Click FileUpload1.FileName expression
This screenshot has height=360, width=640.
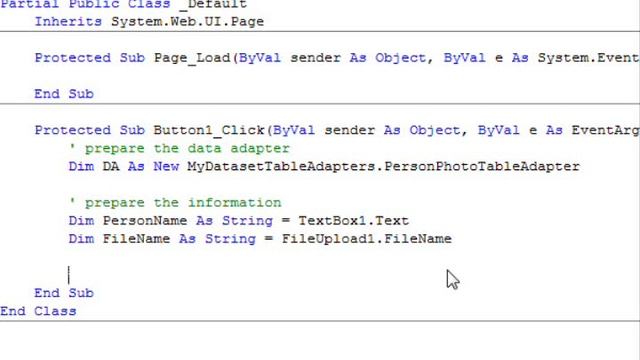(x=367, y=239)
